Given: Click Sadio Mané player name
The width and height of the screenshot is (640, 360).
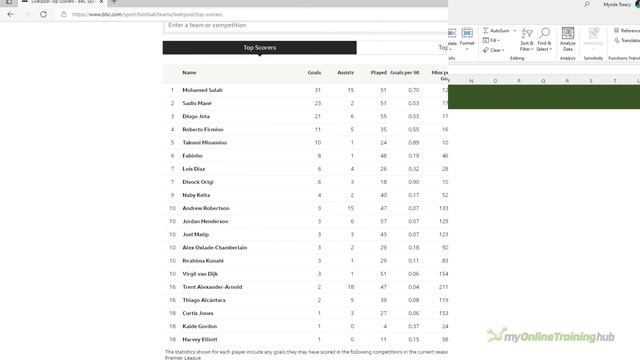Looking at the screenshot, I should (x=197, y=103).
